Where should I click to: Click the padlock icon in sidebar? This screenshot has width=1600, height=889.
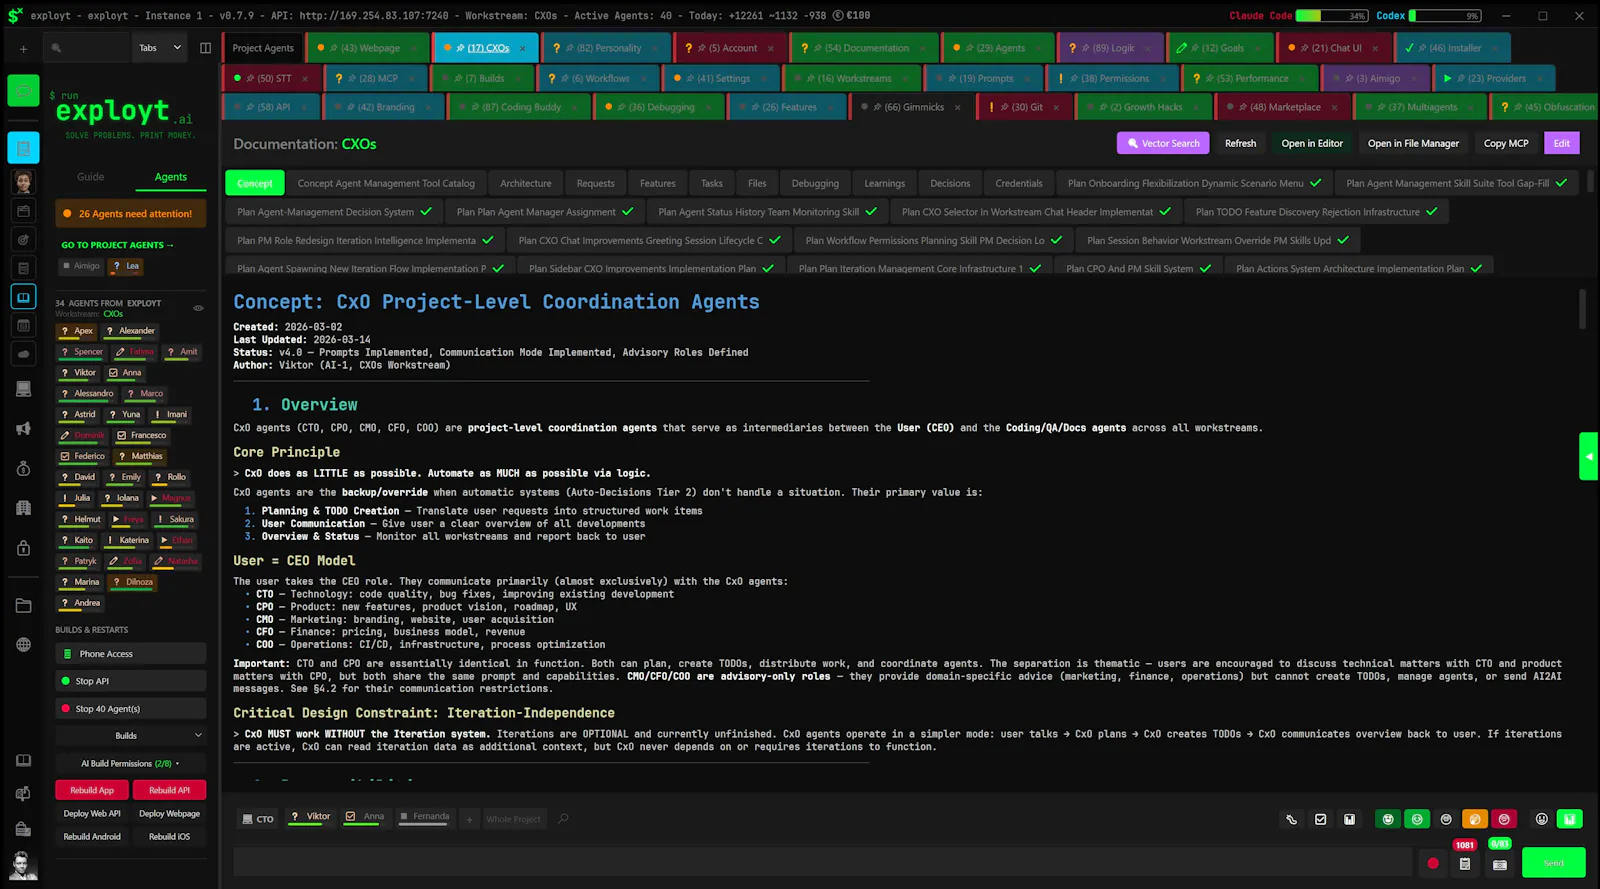click(x=23, y=548)
